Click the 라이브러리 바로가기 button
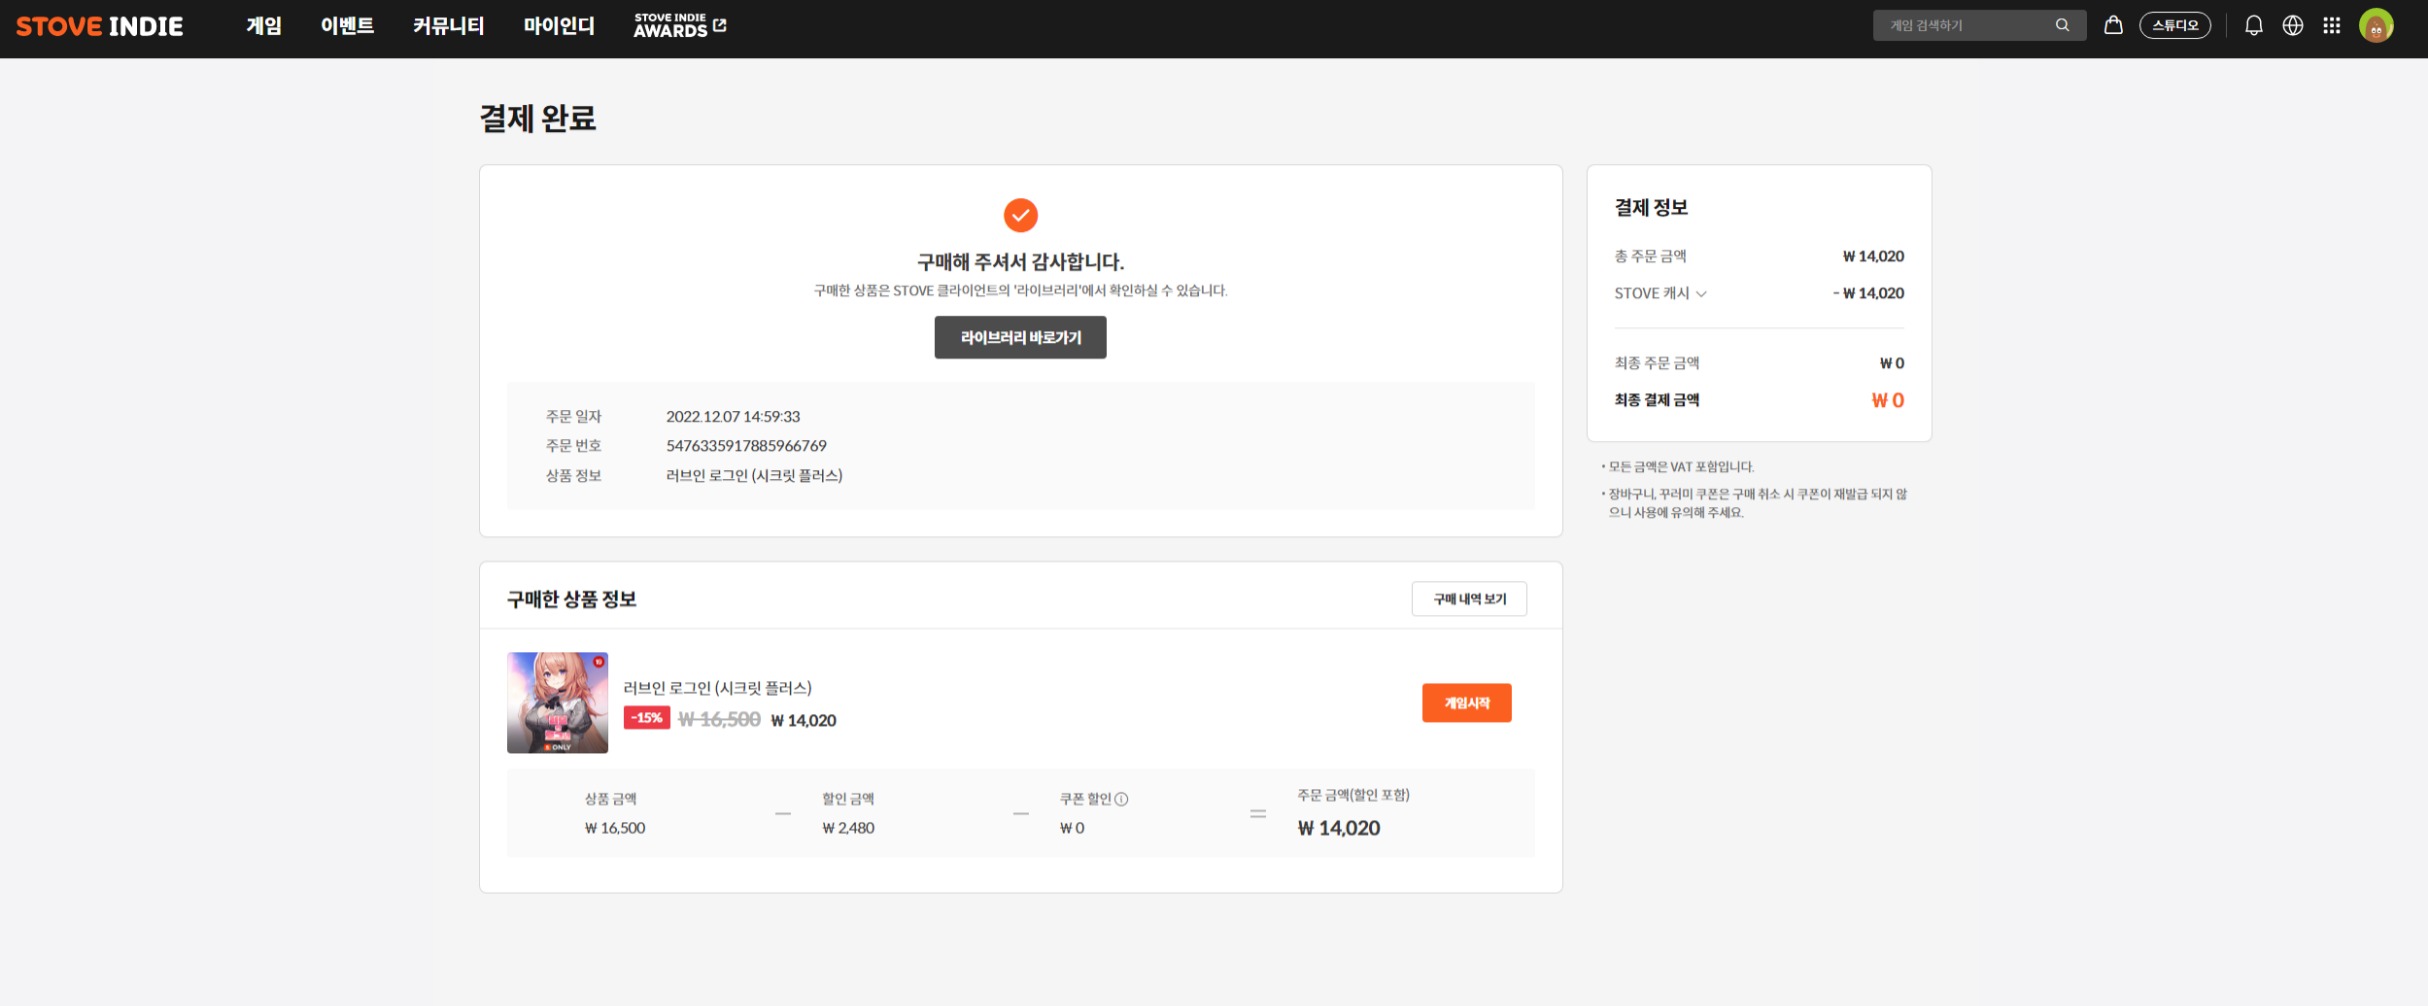Screen dimensions: 2428x1006 coord(1020,338)
